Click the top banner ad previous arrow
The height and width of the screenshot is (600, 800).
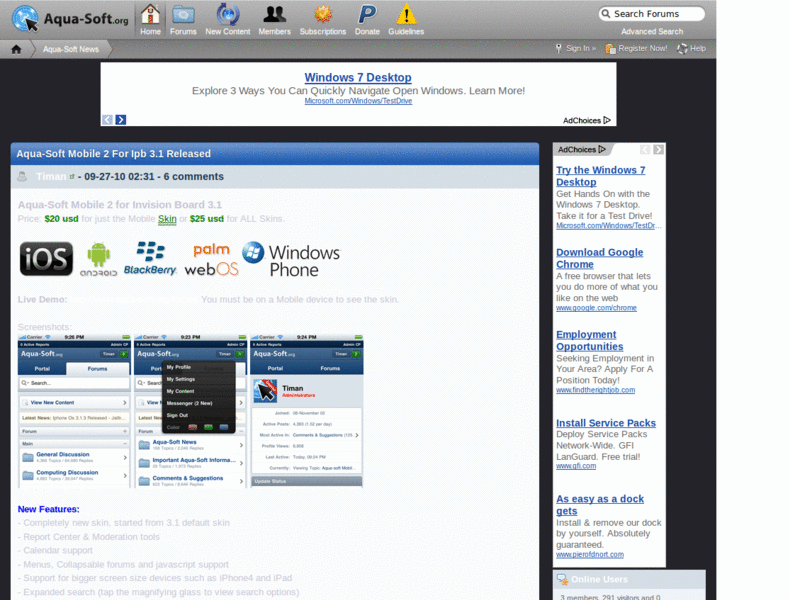point(107,119)
